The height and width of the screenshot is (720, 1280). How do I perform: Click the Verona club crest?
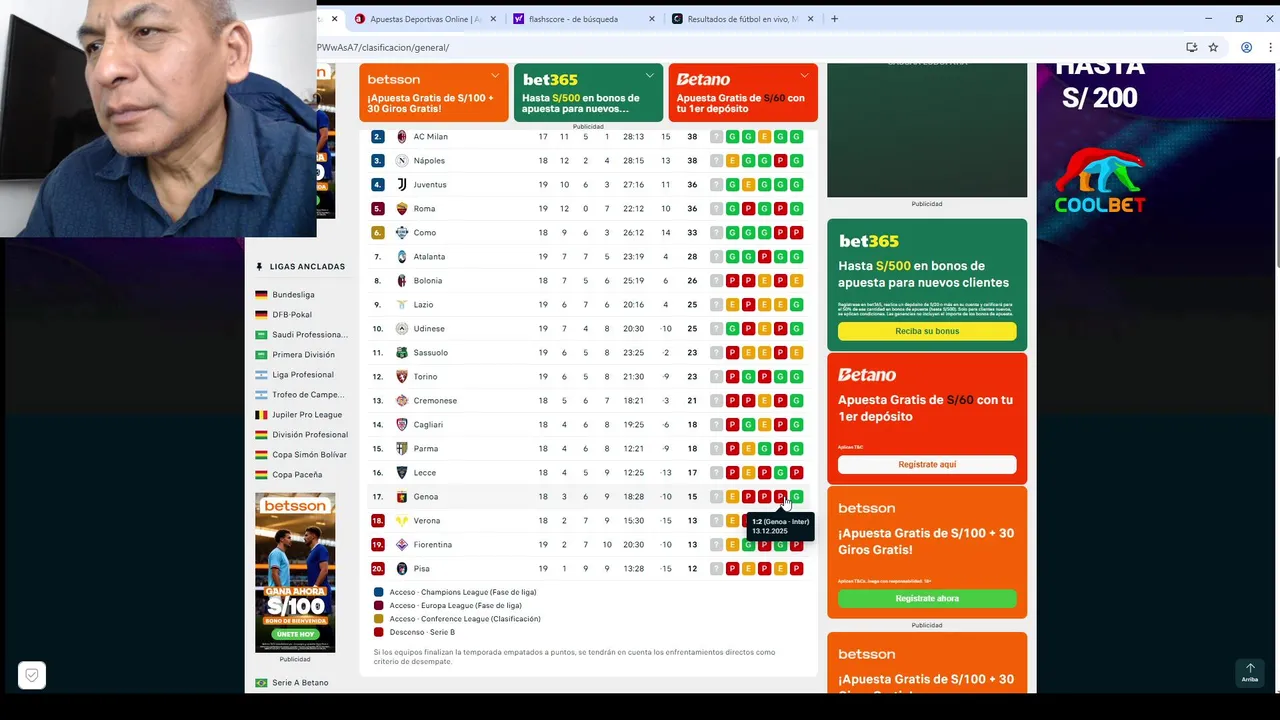[402, 521]
